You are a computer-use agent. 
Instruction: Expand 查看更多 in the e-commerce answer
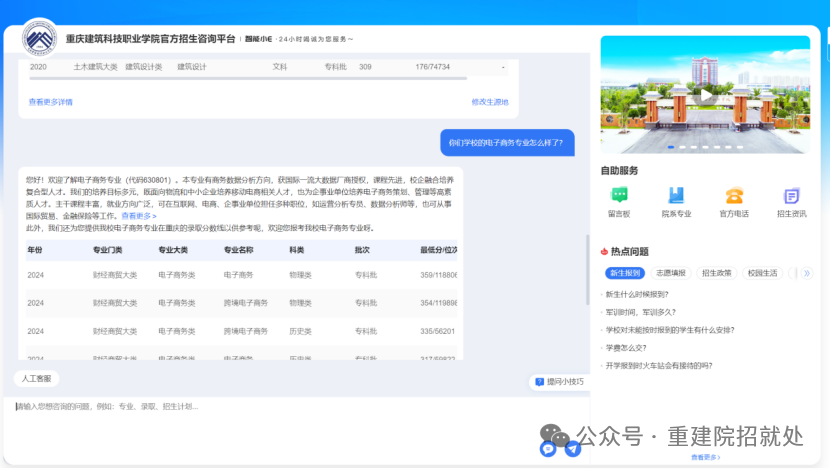click(x=139, y=216)
